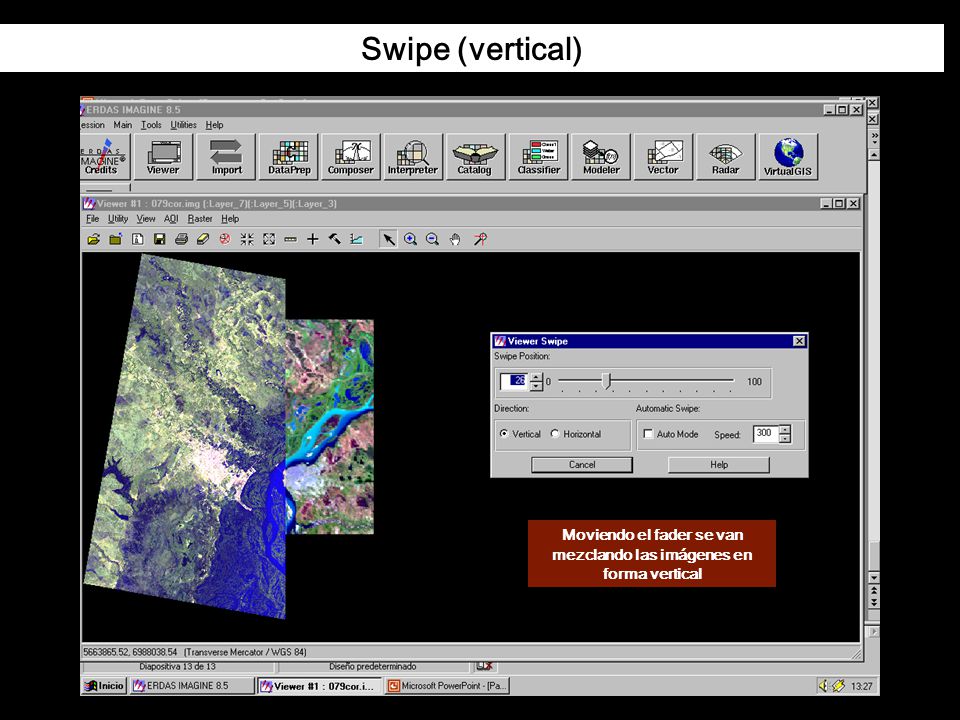This screenshot has height=720, width=960.
Task: Click the Swipe Position slider handle
Action: (607, 381)
